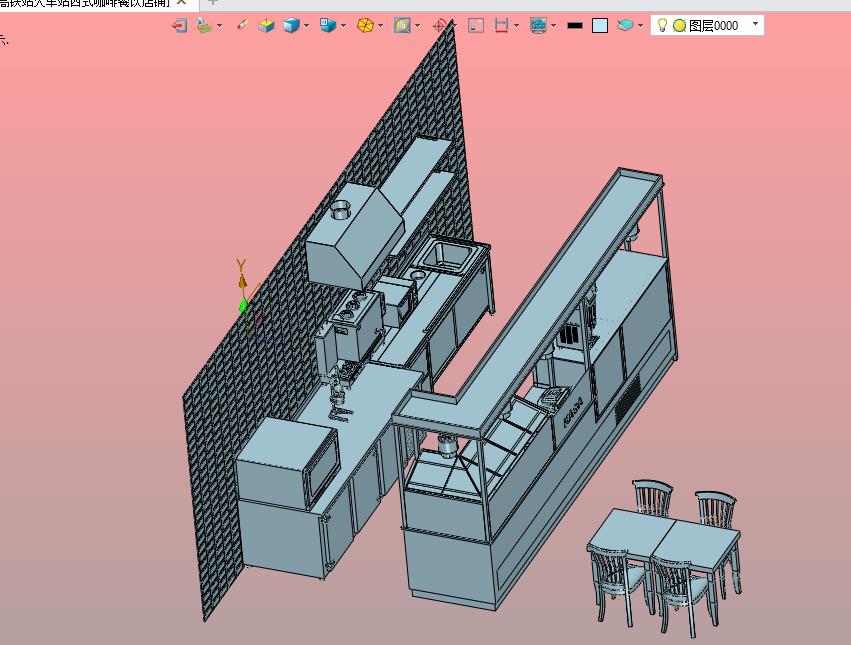Expand the orange polyhedron icon's dropdown arrow

tap(380, 26)
